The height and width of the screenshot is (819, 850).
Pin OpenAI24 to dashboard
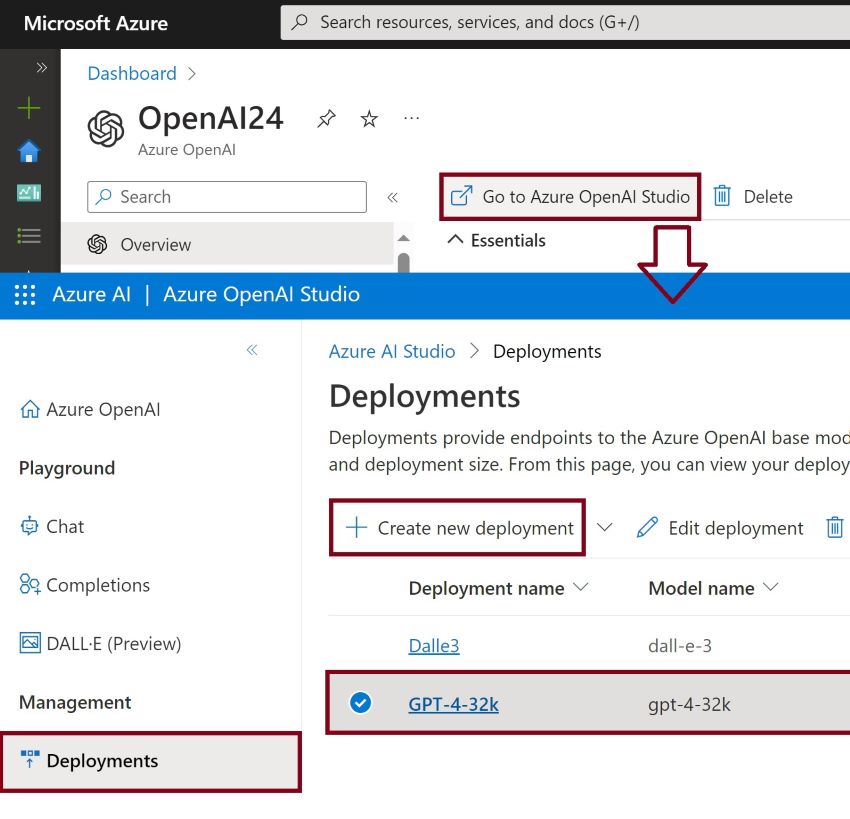pyautogui.click(x=325, y=118)
